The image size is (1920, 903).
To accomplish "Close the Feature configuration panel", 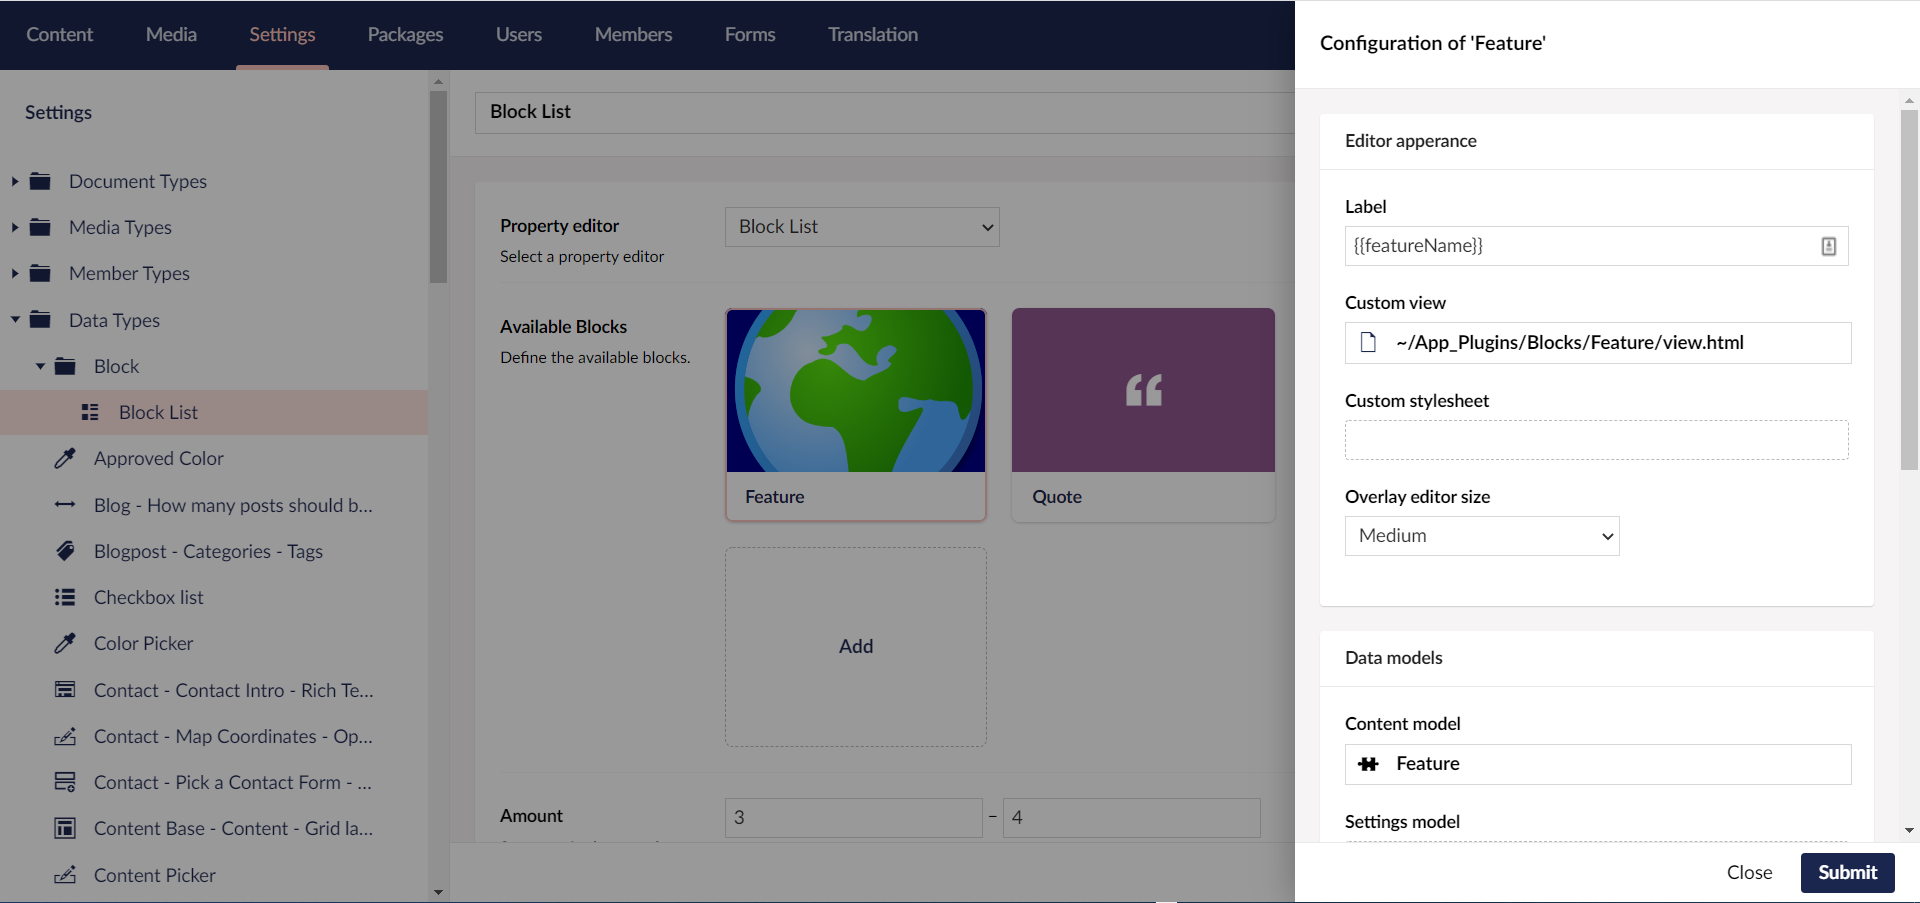I will 1748,872.
